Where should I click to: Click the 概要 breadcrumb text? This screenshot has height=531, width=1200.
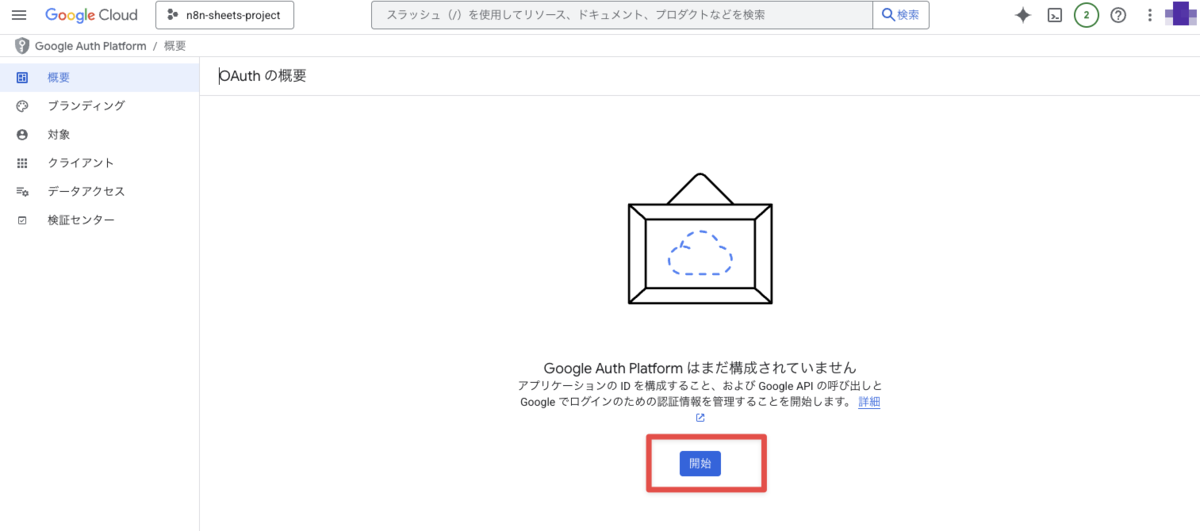[x=174, y=46]
